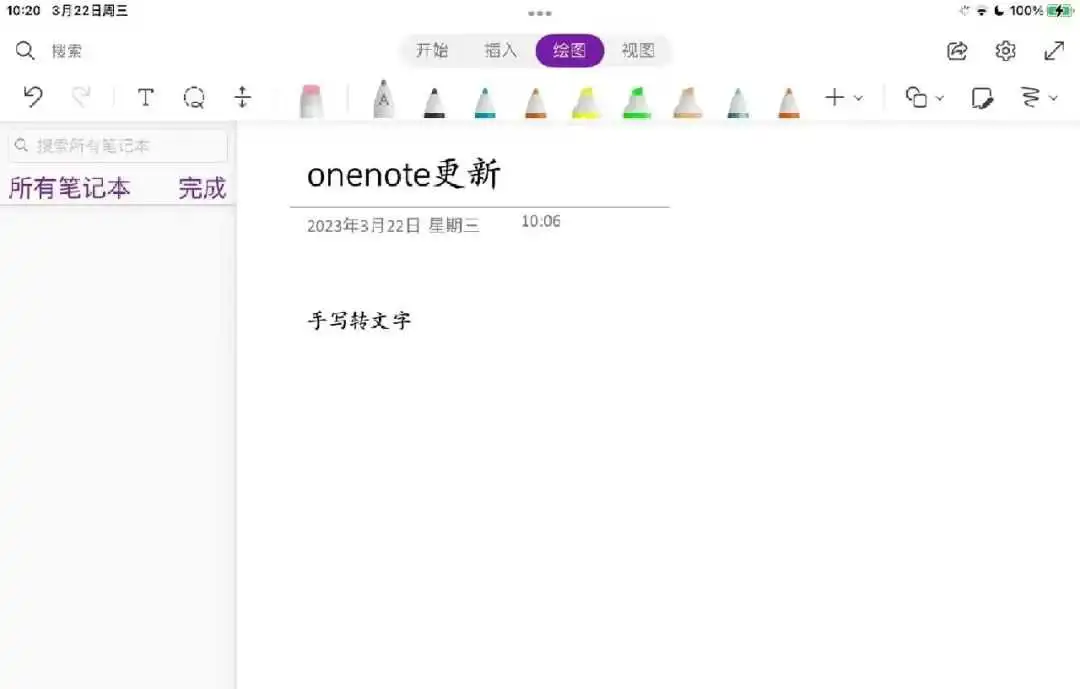
Task: Expand the Shapes dropdown arrow
Action: point(939,98)
